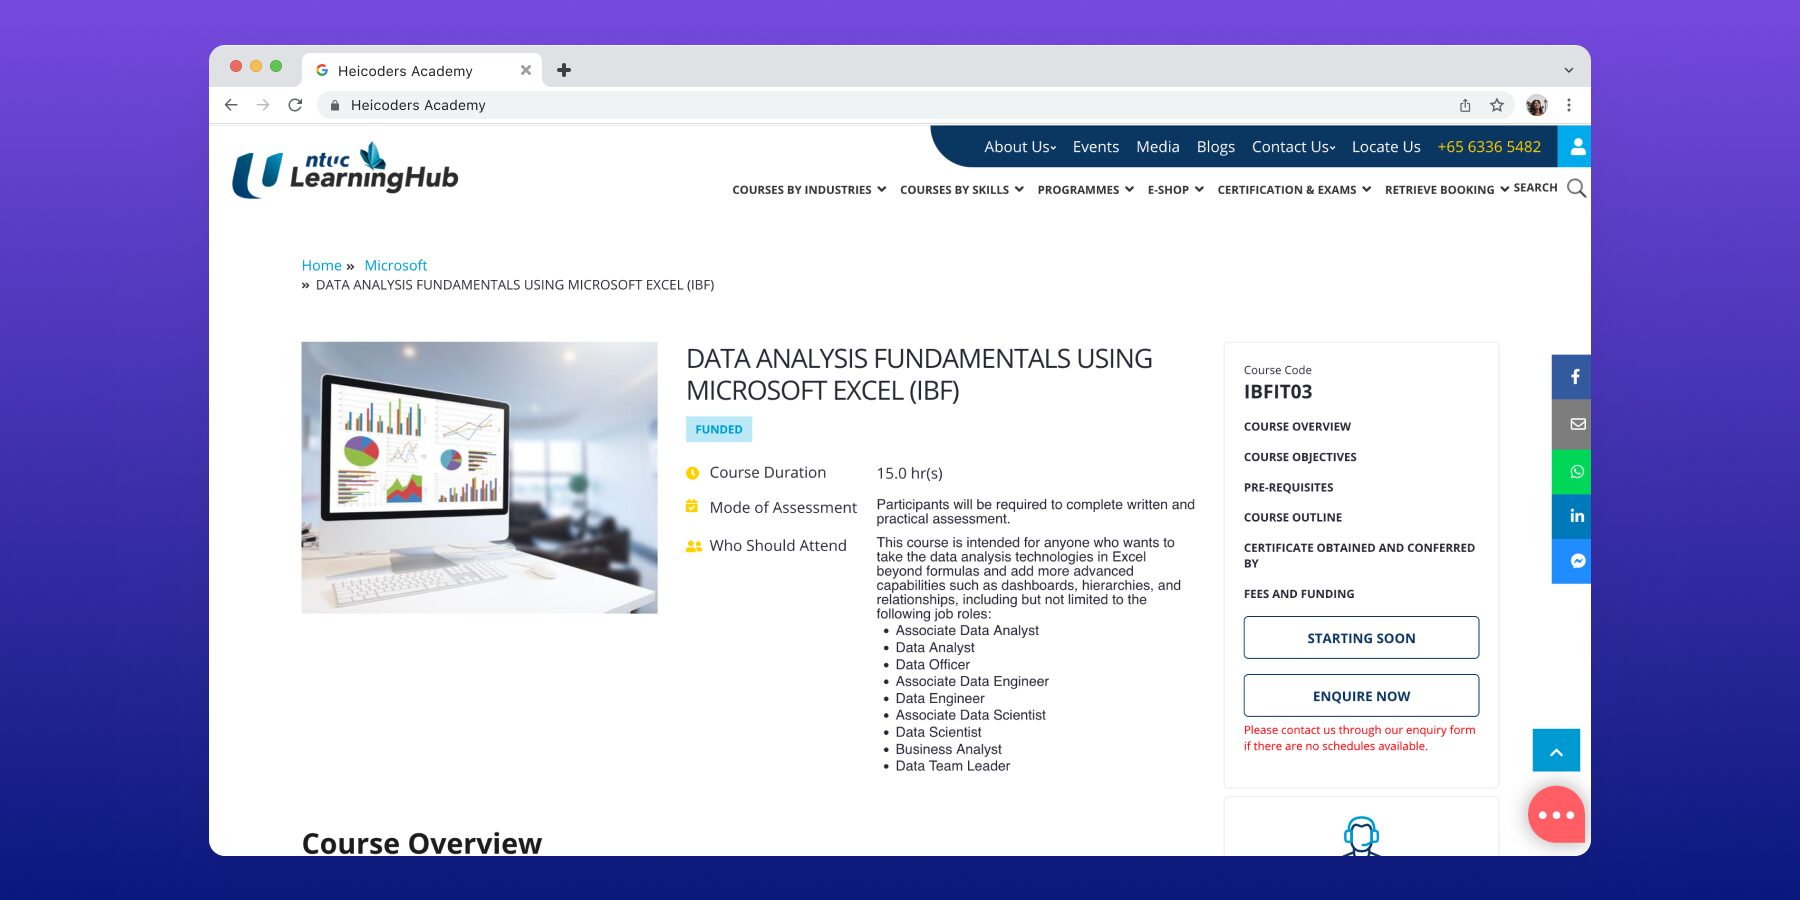The image size is (1800, 900).
Task: Share the course via the Facebook icon
Action: point(1575,377)
